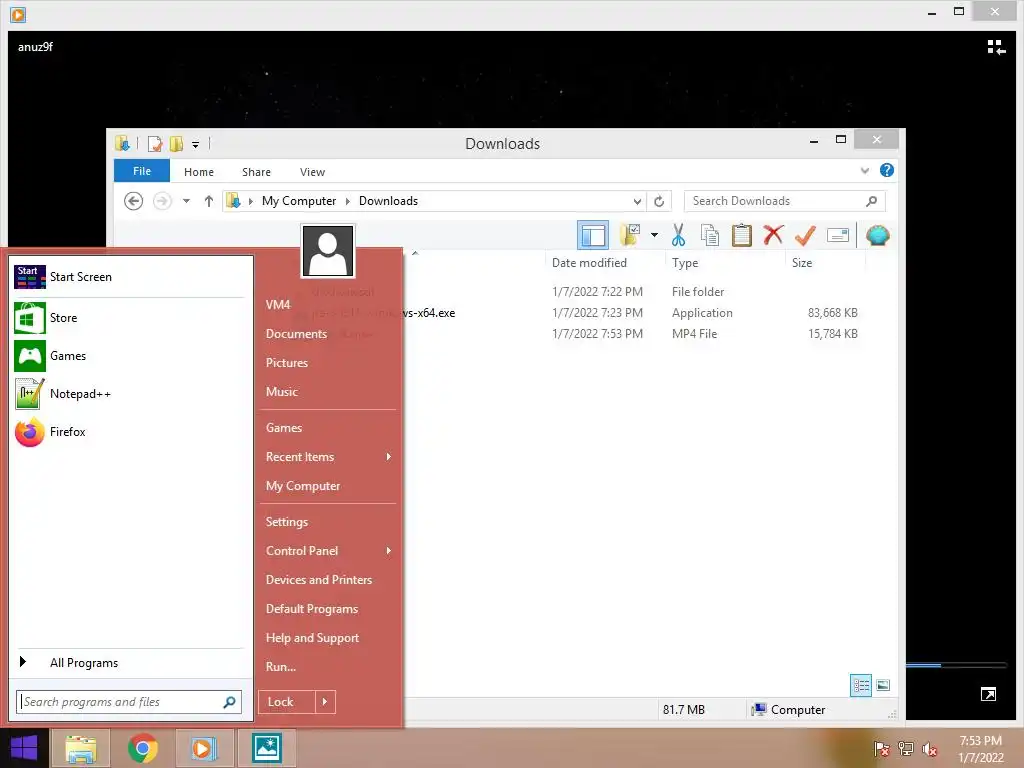Click the Paste clipboard icon
The image size is (1024, 768).
pos(741,235)
